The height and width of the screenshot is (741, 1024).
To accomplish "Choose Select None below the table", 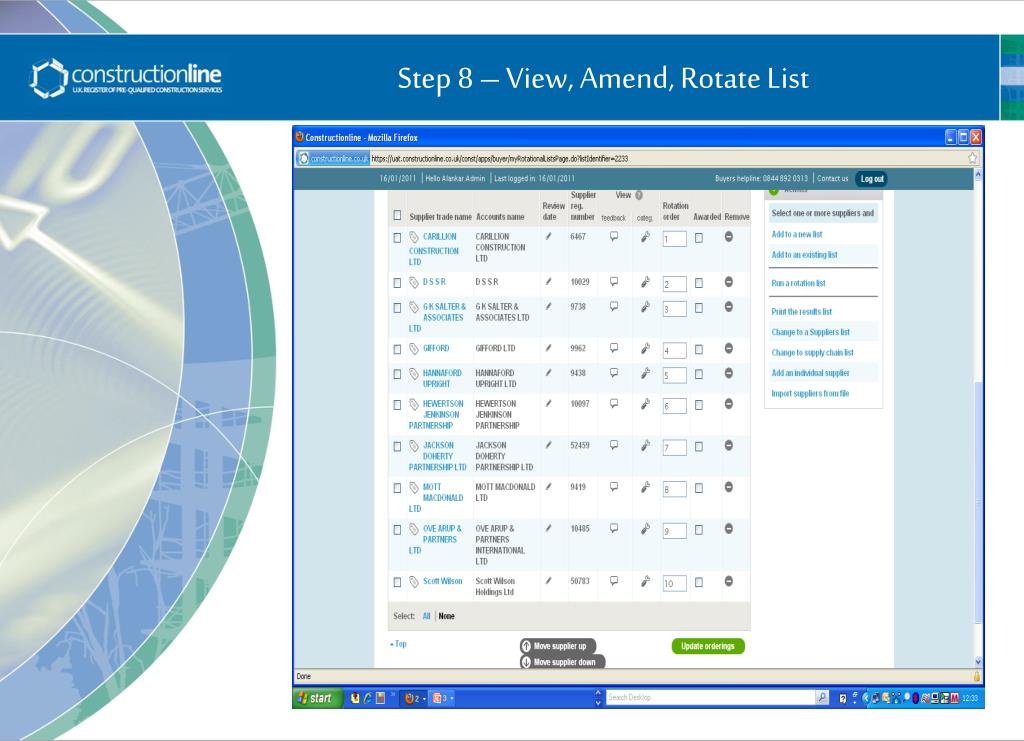I will coord(447,616).
